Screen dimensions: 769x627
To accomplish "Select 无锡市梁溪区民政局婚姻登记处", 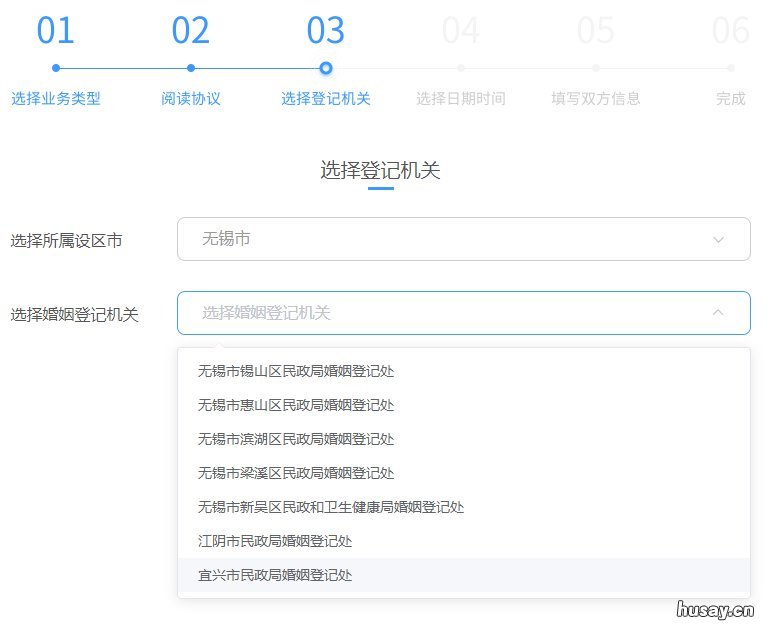I will (463, 473).
